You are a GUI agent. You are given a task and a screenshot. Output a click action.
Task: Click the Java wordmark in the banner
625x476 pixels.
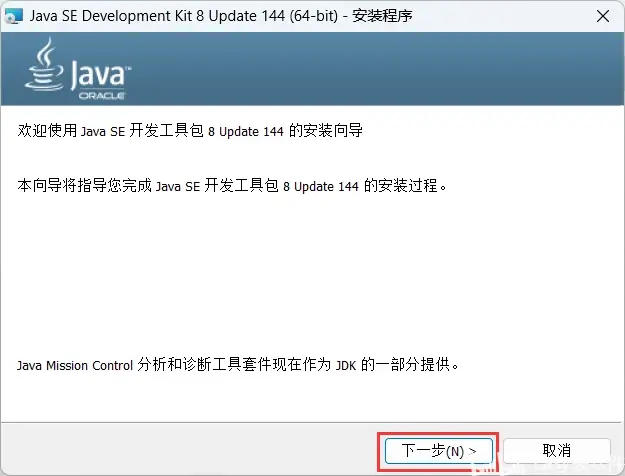(100, 74)
